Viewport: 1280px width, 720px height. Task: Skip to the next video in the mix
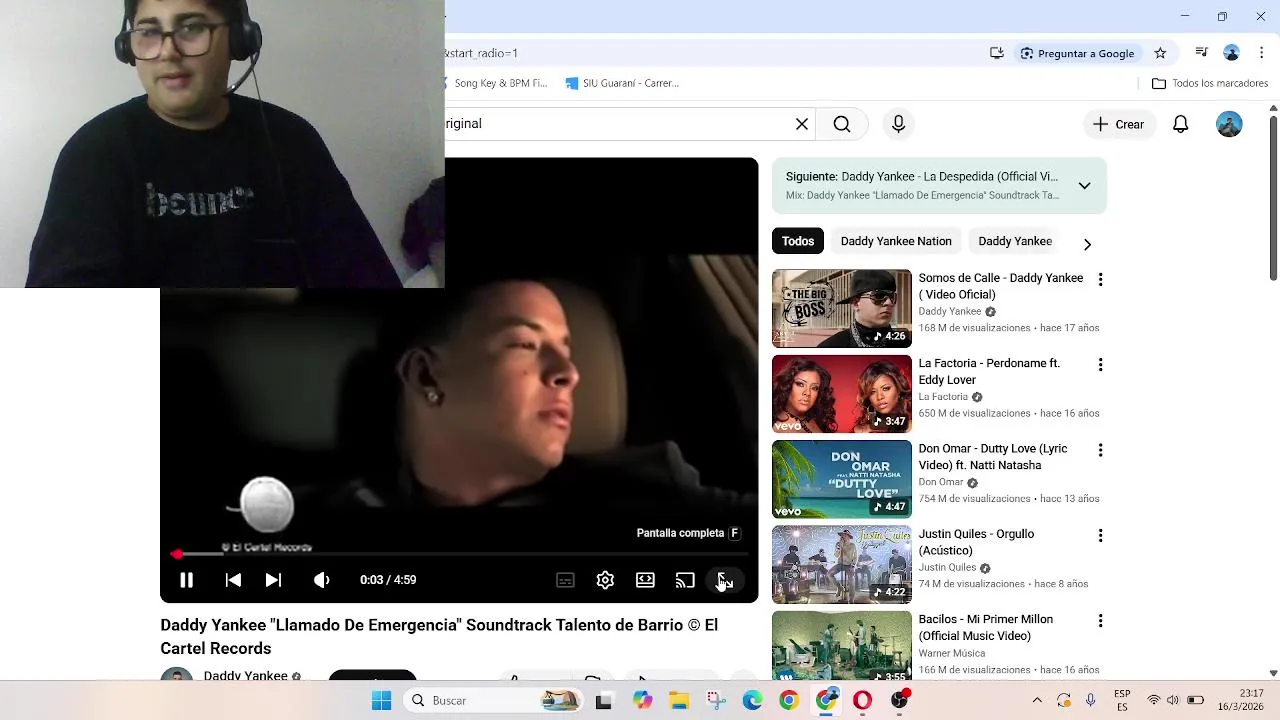tap(273, 580)
